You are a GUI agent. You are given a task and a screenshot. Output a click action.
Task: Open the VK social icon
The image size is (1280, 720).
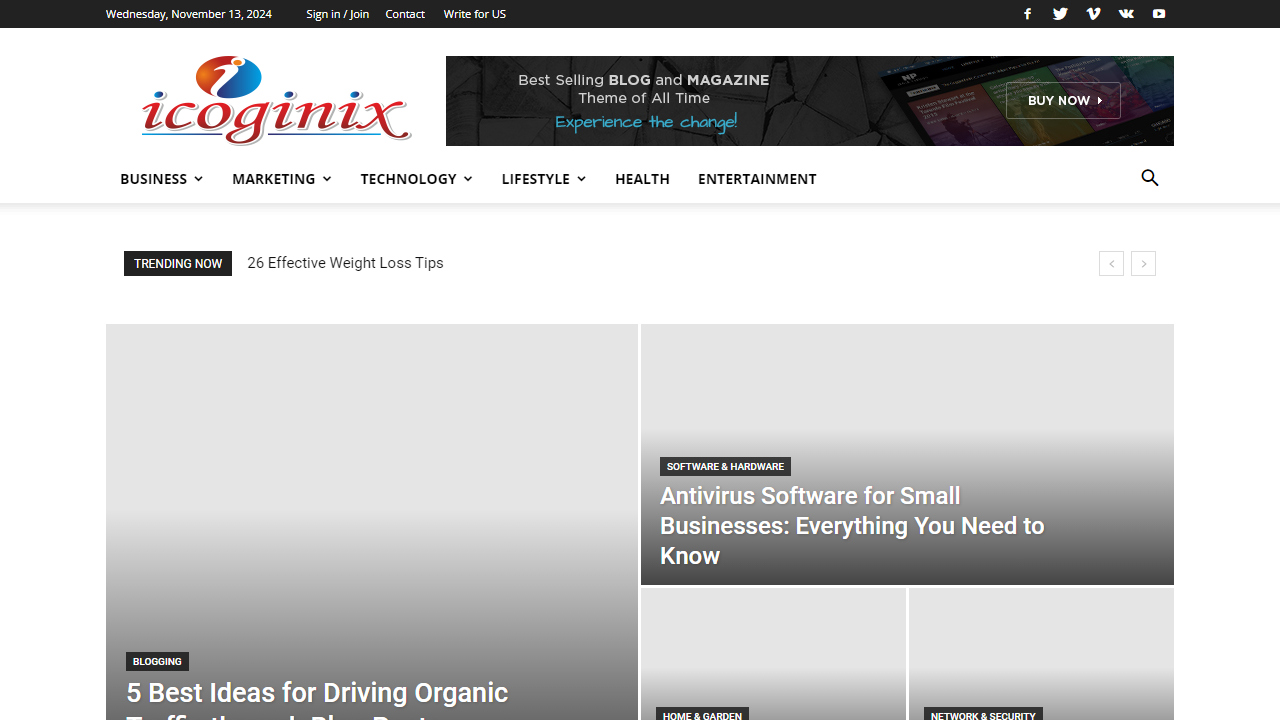tap(1126, 13)
